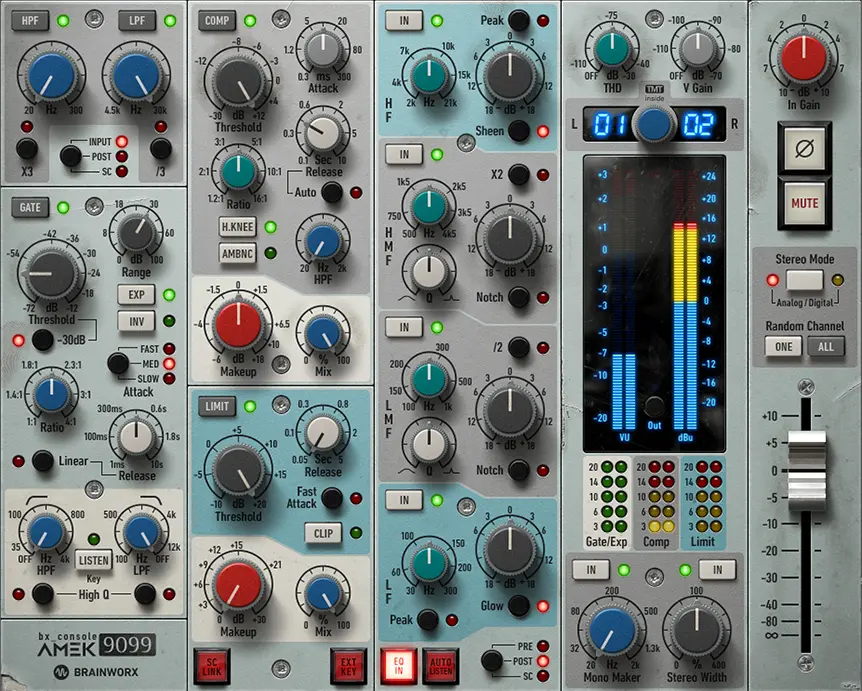Click the limiter Fast Attack button

tap(331, 498)
